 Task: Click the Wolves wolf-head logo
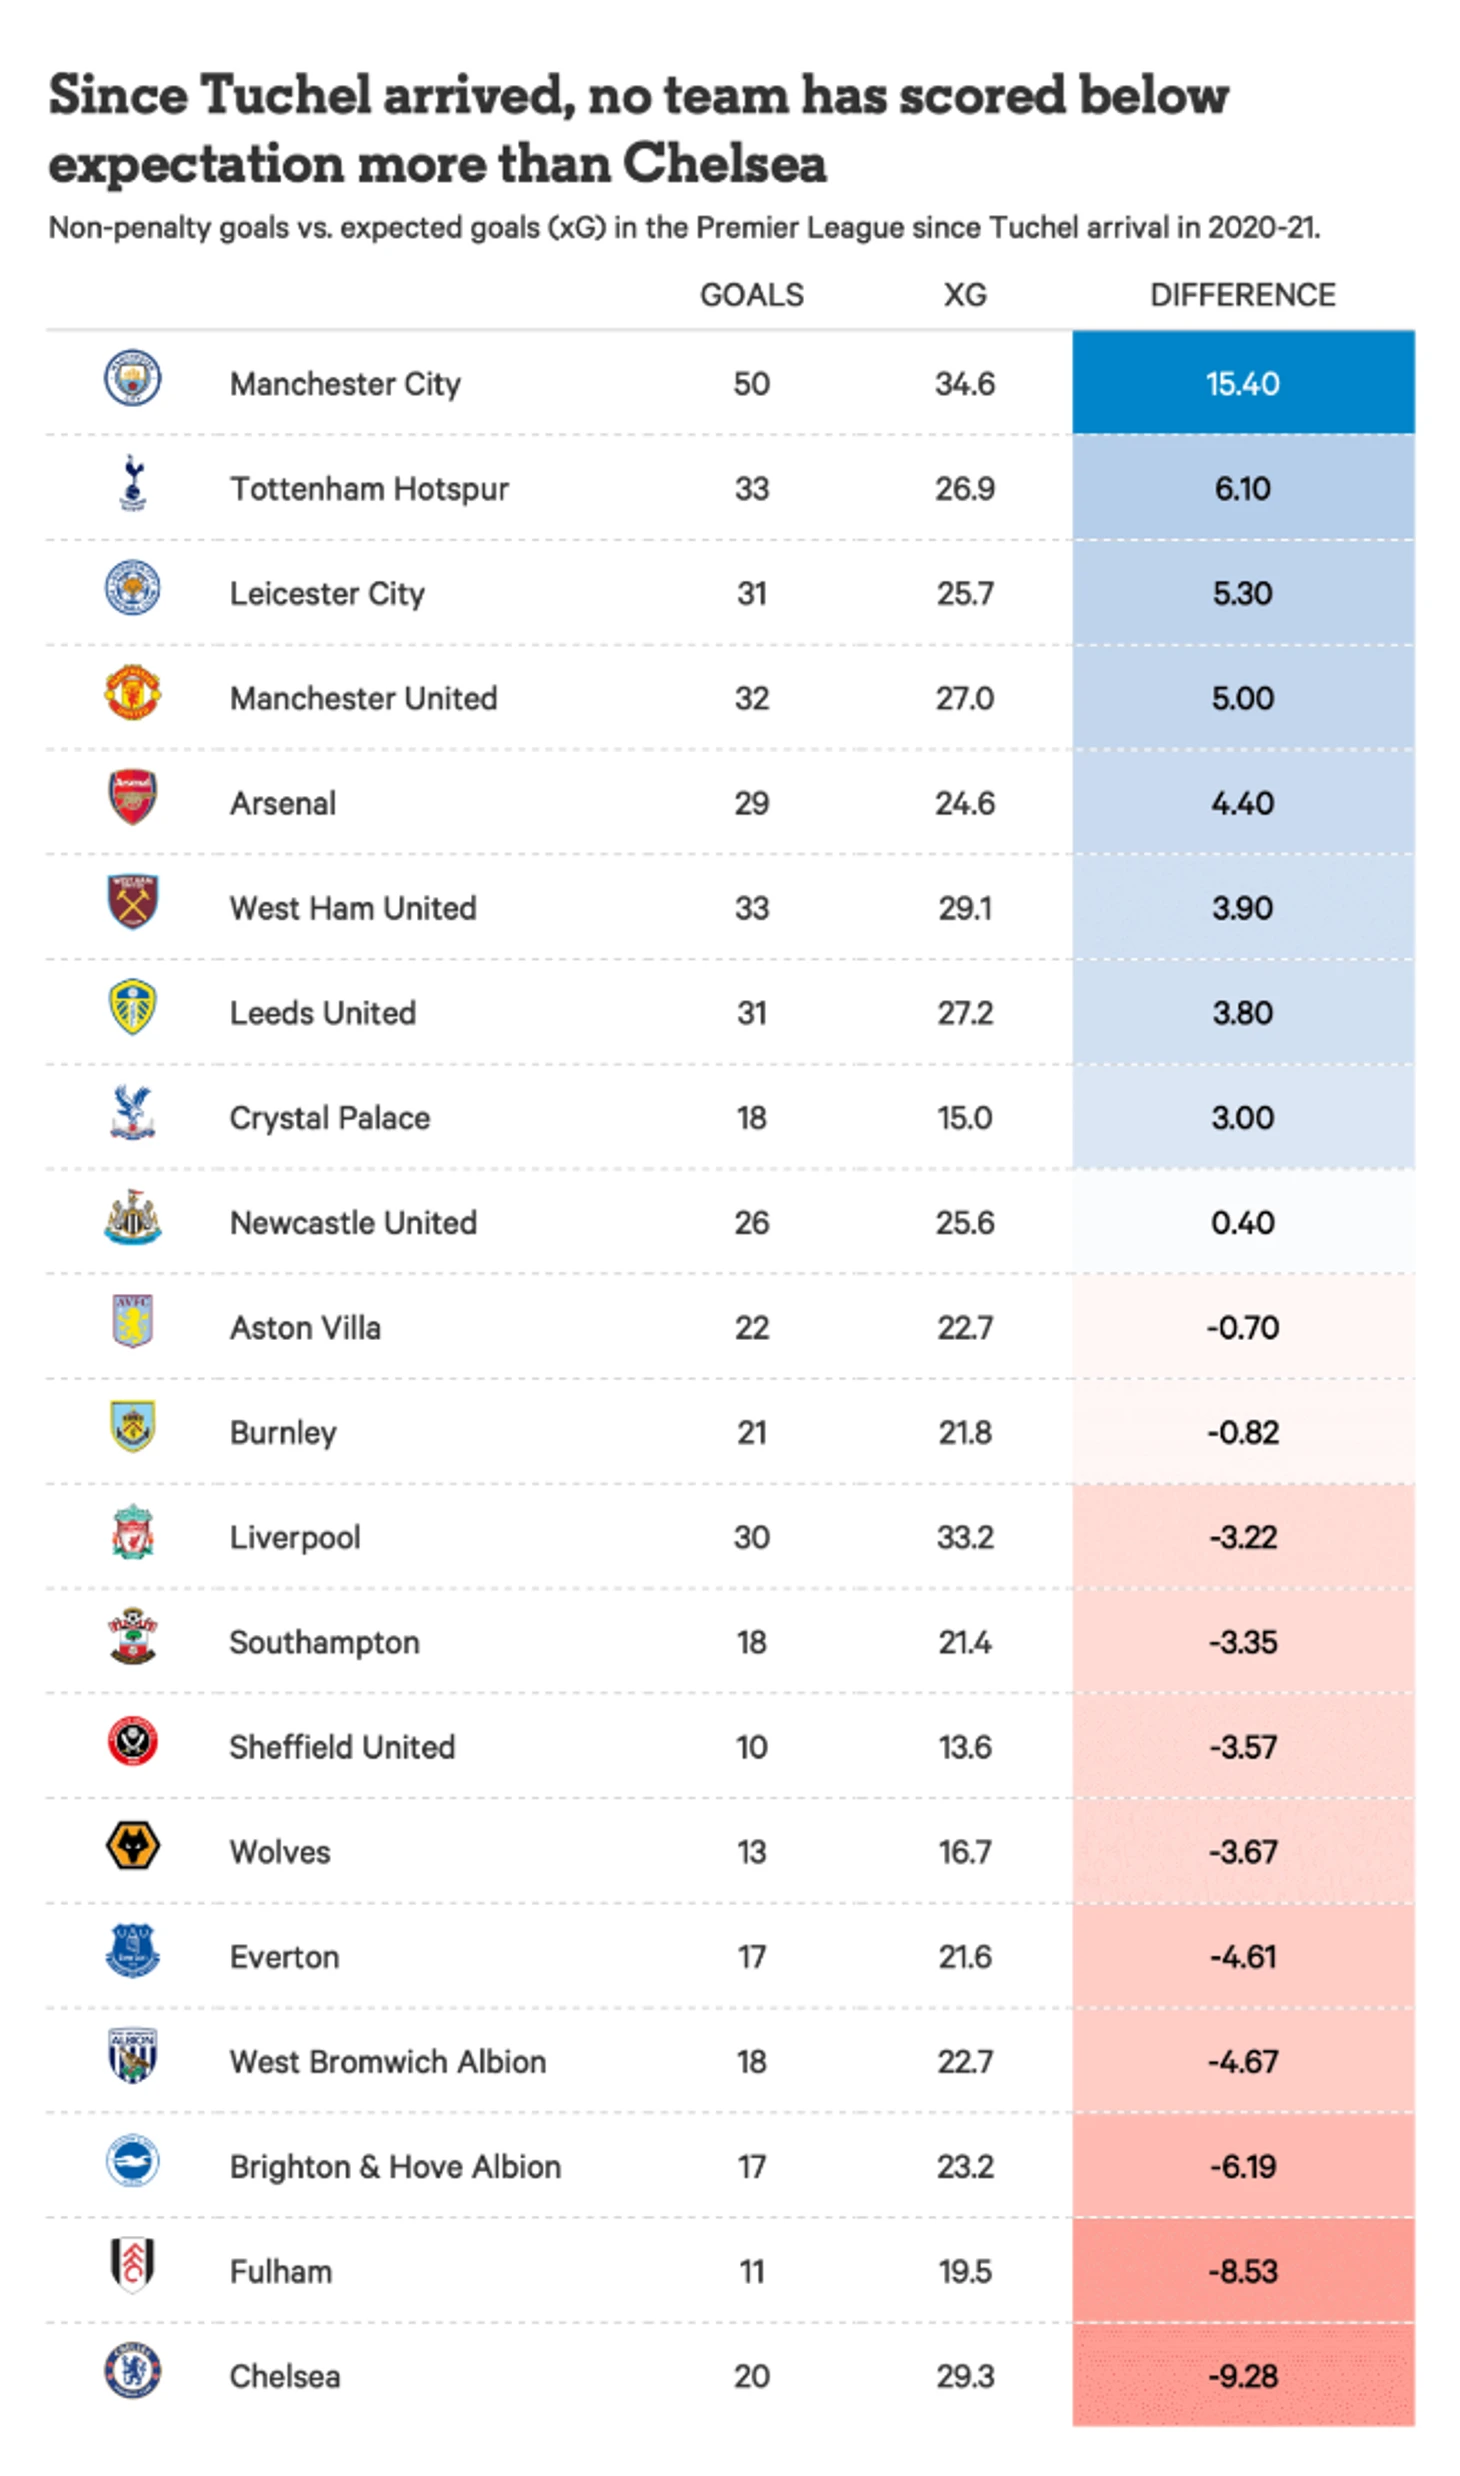click(x=133, y=1846)
